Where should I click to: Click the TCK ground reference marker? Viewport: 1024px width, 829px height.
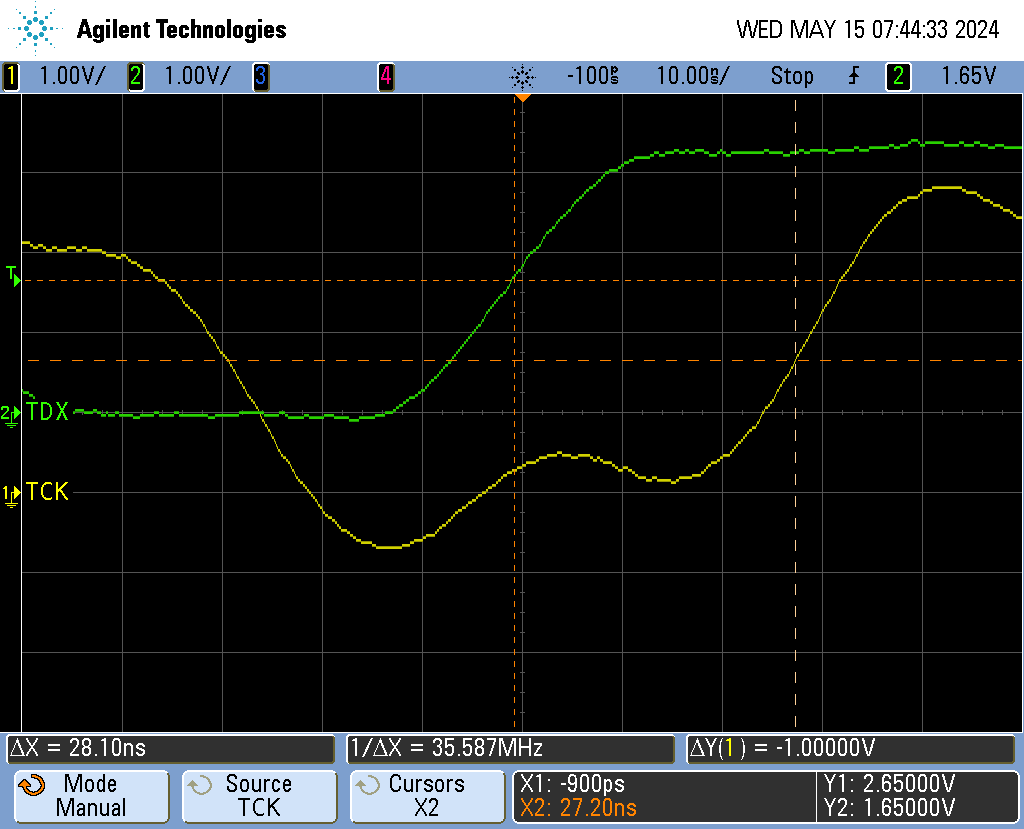(x=10, y=494)
